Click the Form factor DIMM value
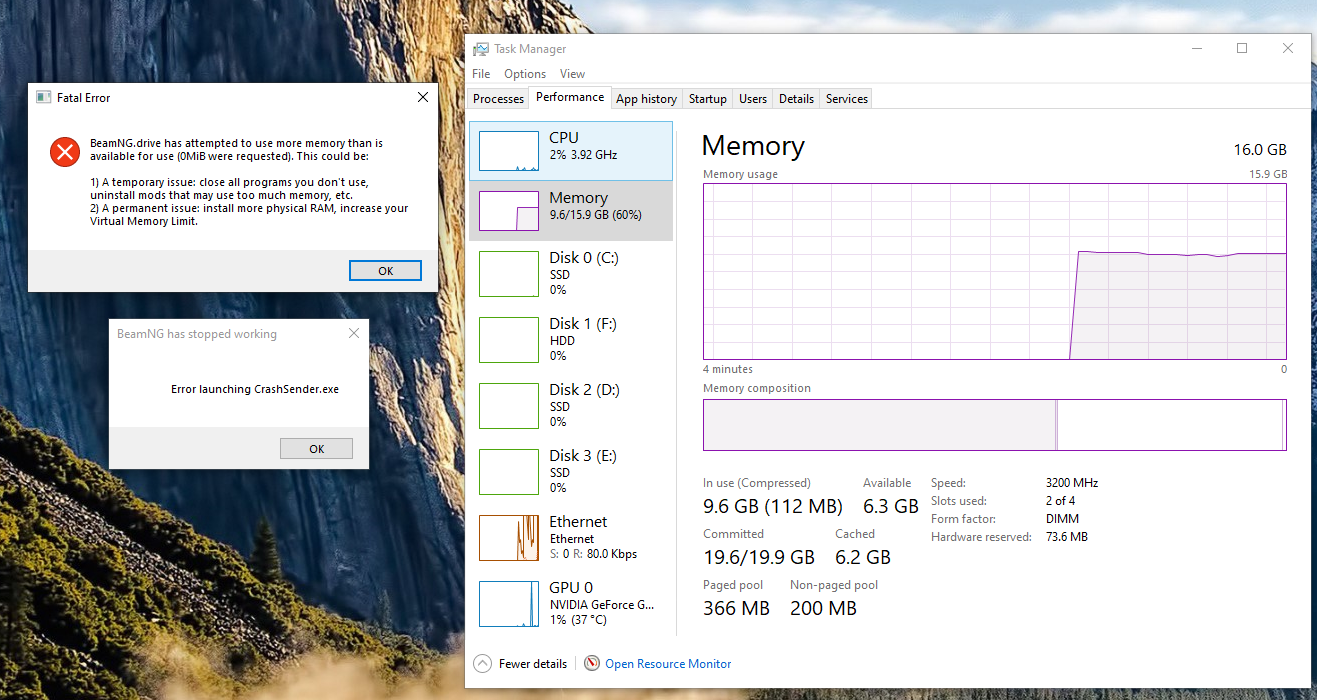Viewport: 1317px width, 700px height. click(1062, 519)
